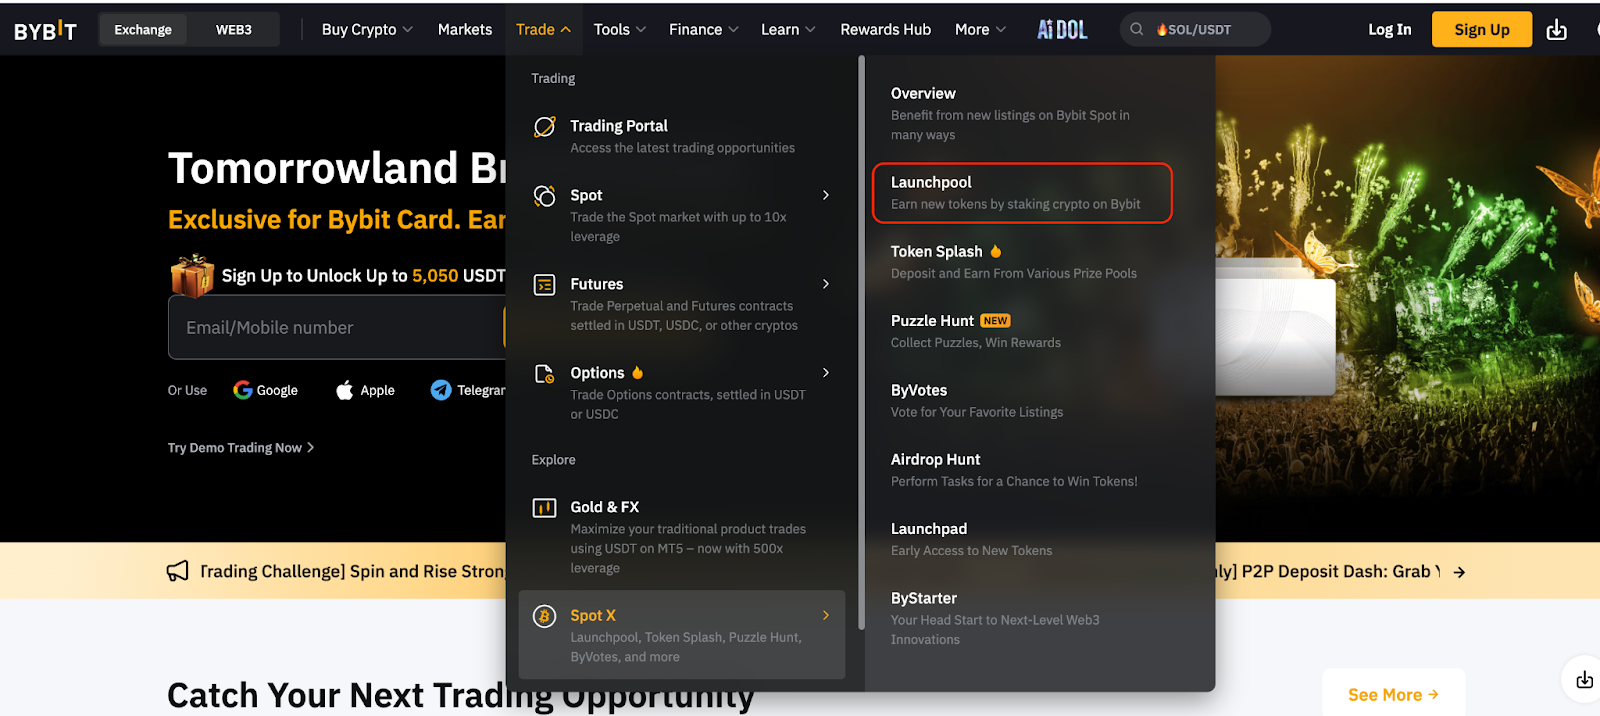Click the Options menu icon
1600x716 pixels.
tap(545, 374)
